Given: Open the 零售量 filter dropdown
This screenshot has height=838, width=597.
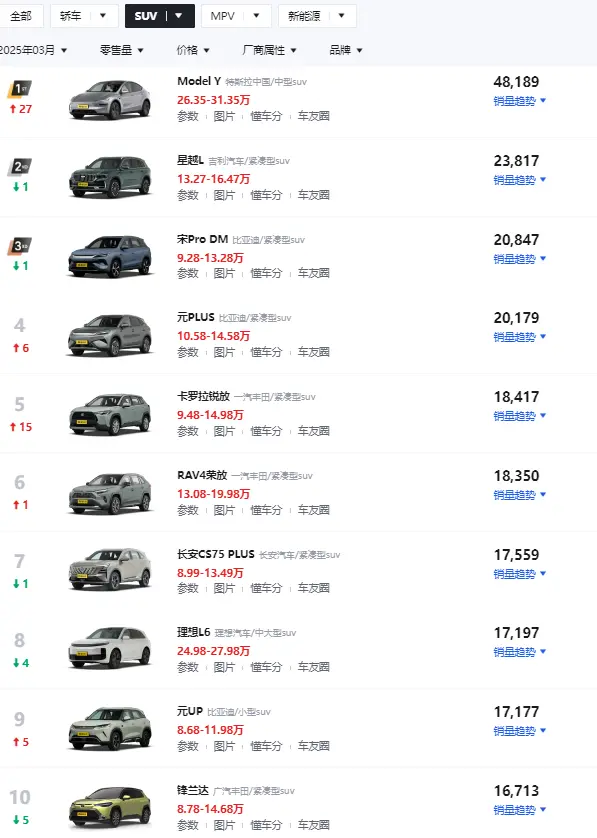Looking at the screenshot, I should coord(122,50).
